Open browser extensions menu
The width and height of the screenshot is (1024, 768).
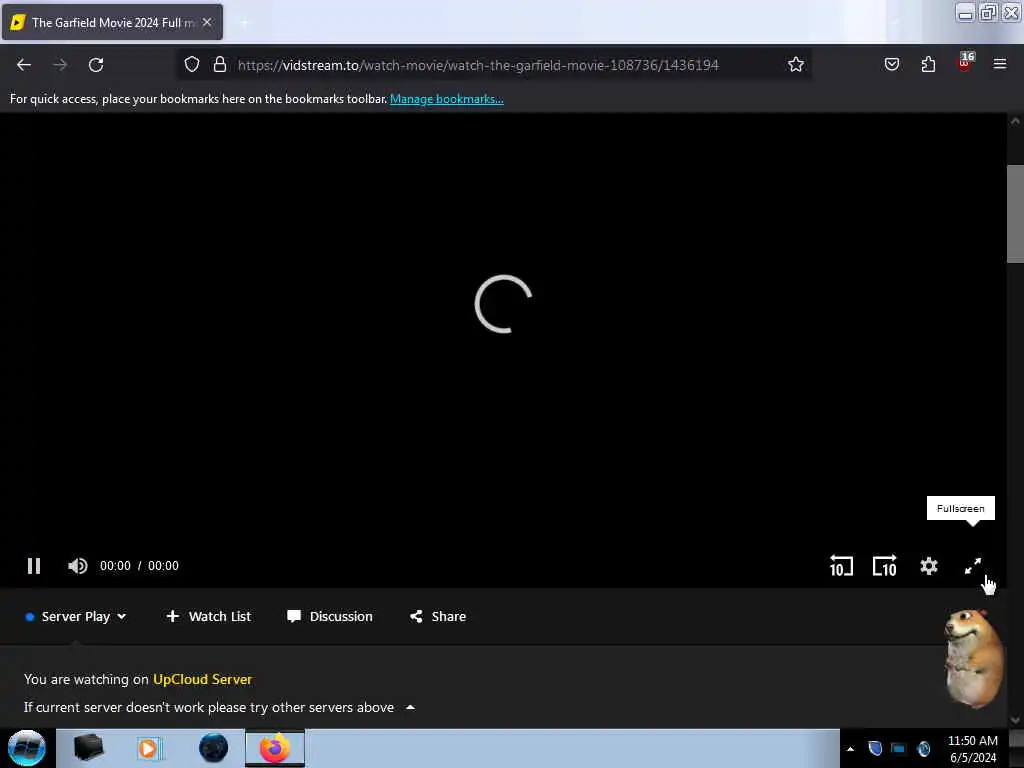click(928, 65)
